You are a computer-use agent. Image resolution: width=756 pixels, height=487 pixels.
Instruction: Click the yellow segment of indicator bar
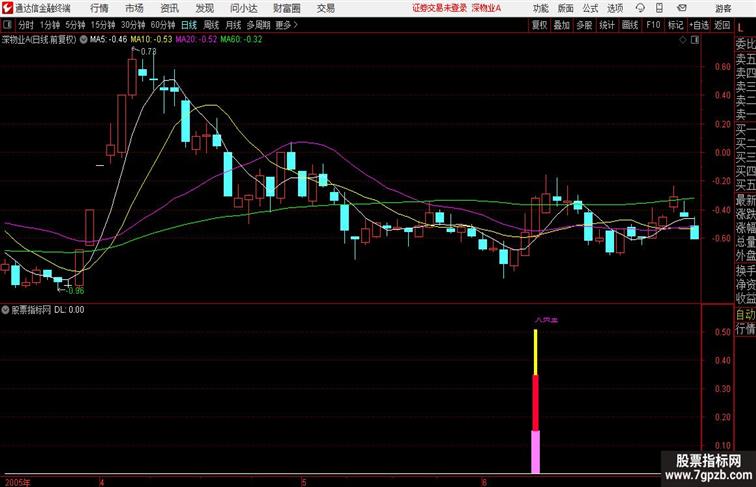click(x=536, y=352)
